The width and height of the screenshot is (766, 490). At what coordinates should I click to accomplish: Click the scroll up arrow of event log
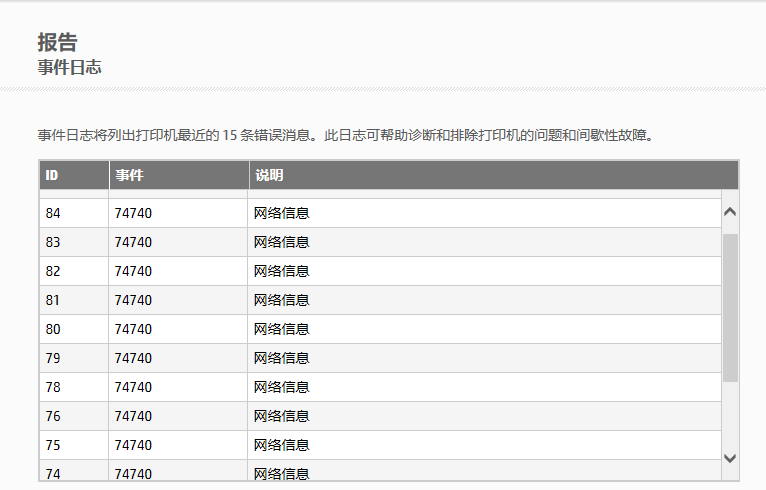[729, 212]
